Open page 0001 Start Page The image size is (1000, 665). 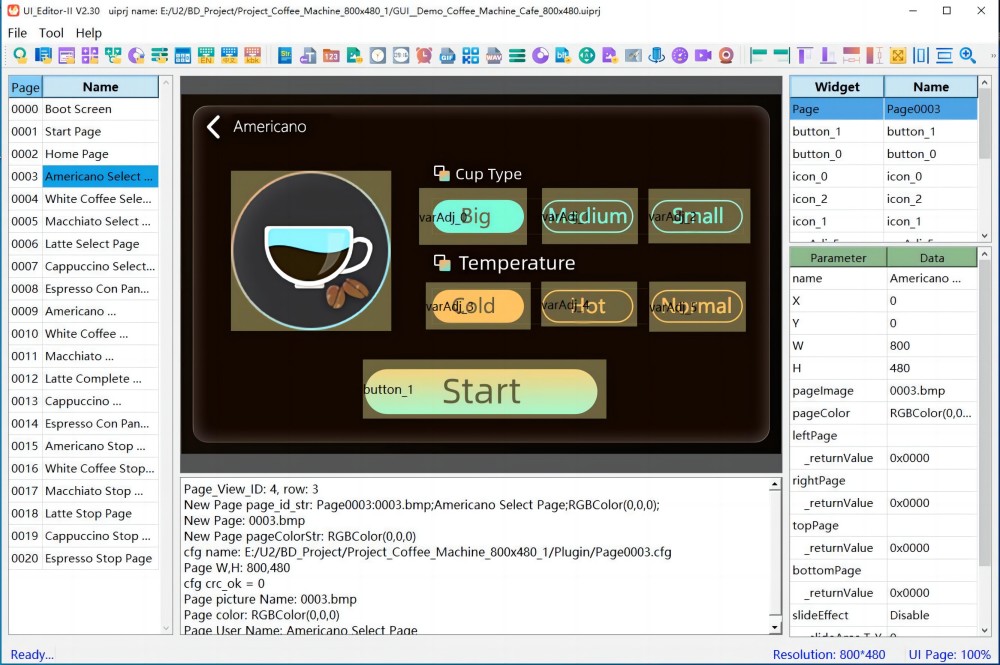(x=84, y=131)
